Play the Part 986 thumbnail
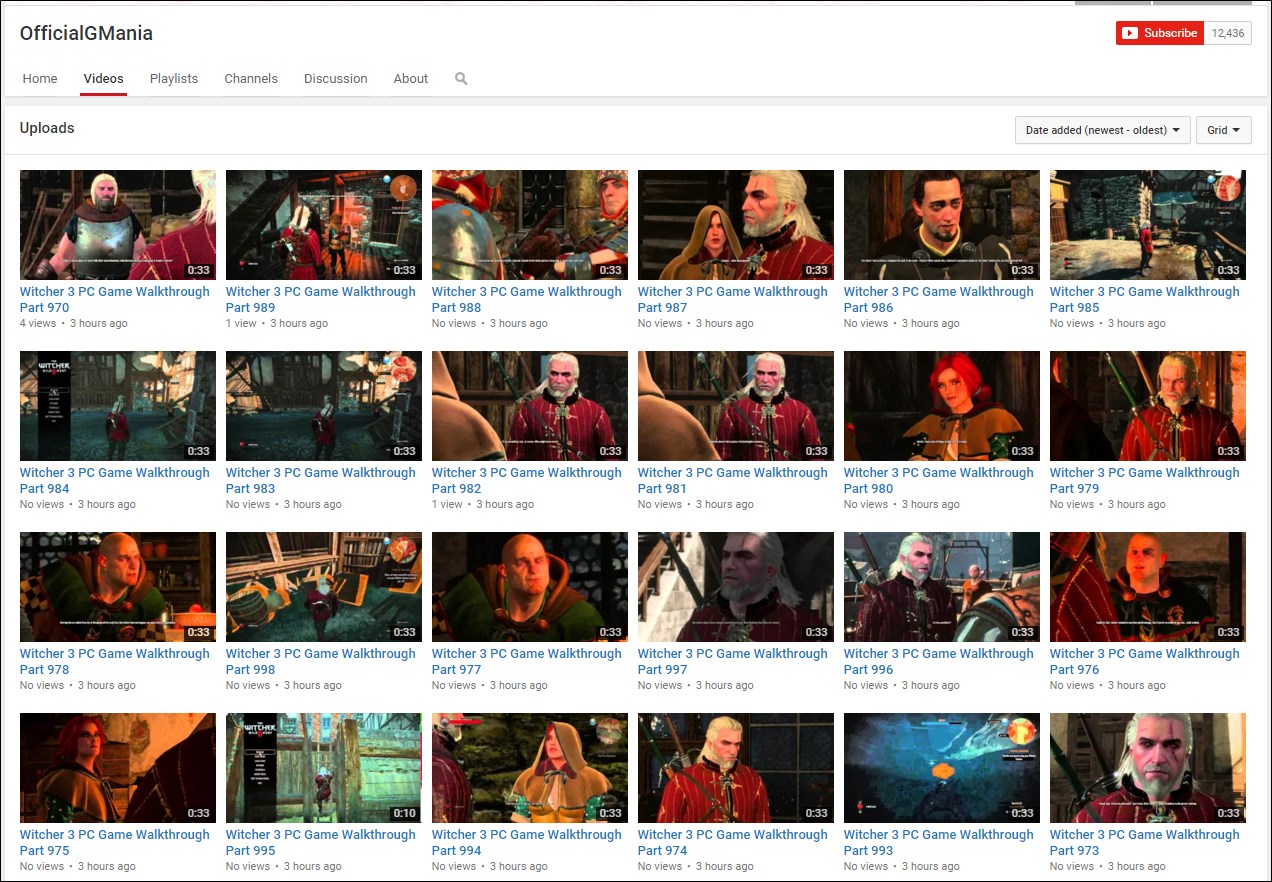Image resolution: width=1272 pixels, height=882 pixels. point(942,225)
